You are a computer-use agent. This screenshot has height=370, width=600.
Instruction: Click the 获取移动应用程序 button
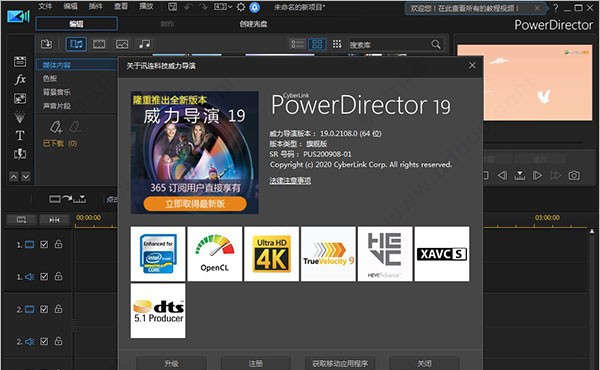click(x=340, y=363)
